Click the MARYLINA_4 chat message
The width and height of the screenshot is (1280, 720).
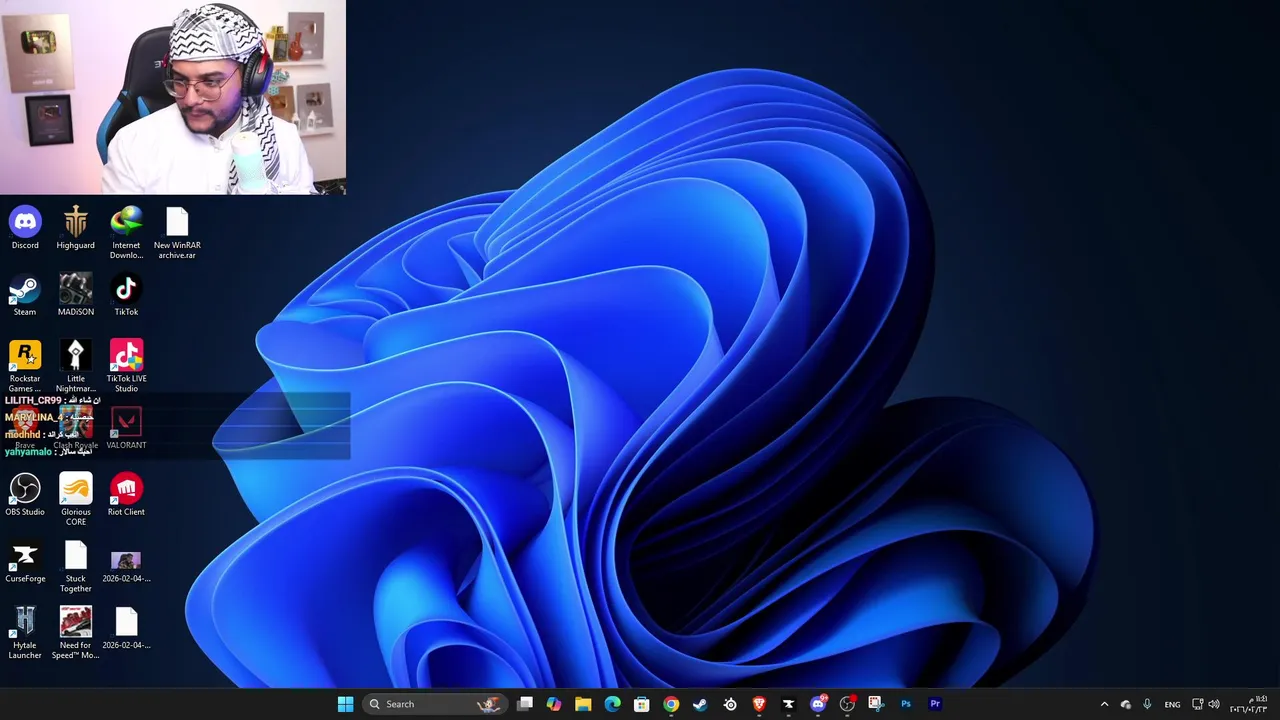pos(49,417)
